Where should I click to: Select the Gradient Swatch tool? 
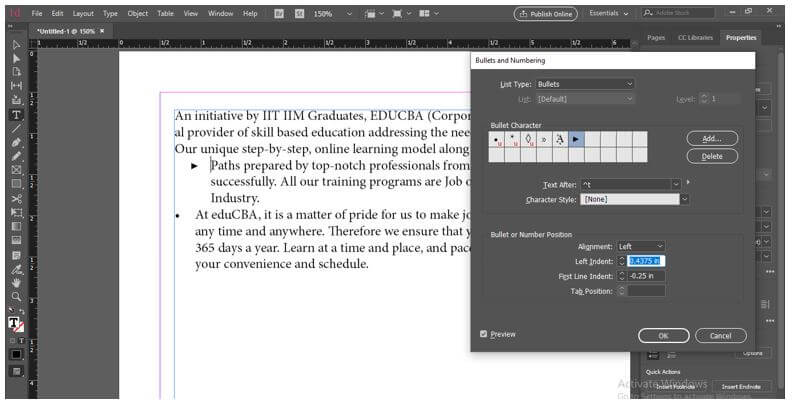tap(16, 226)
